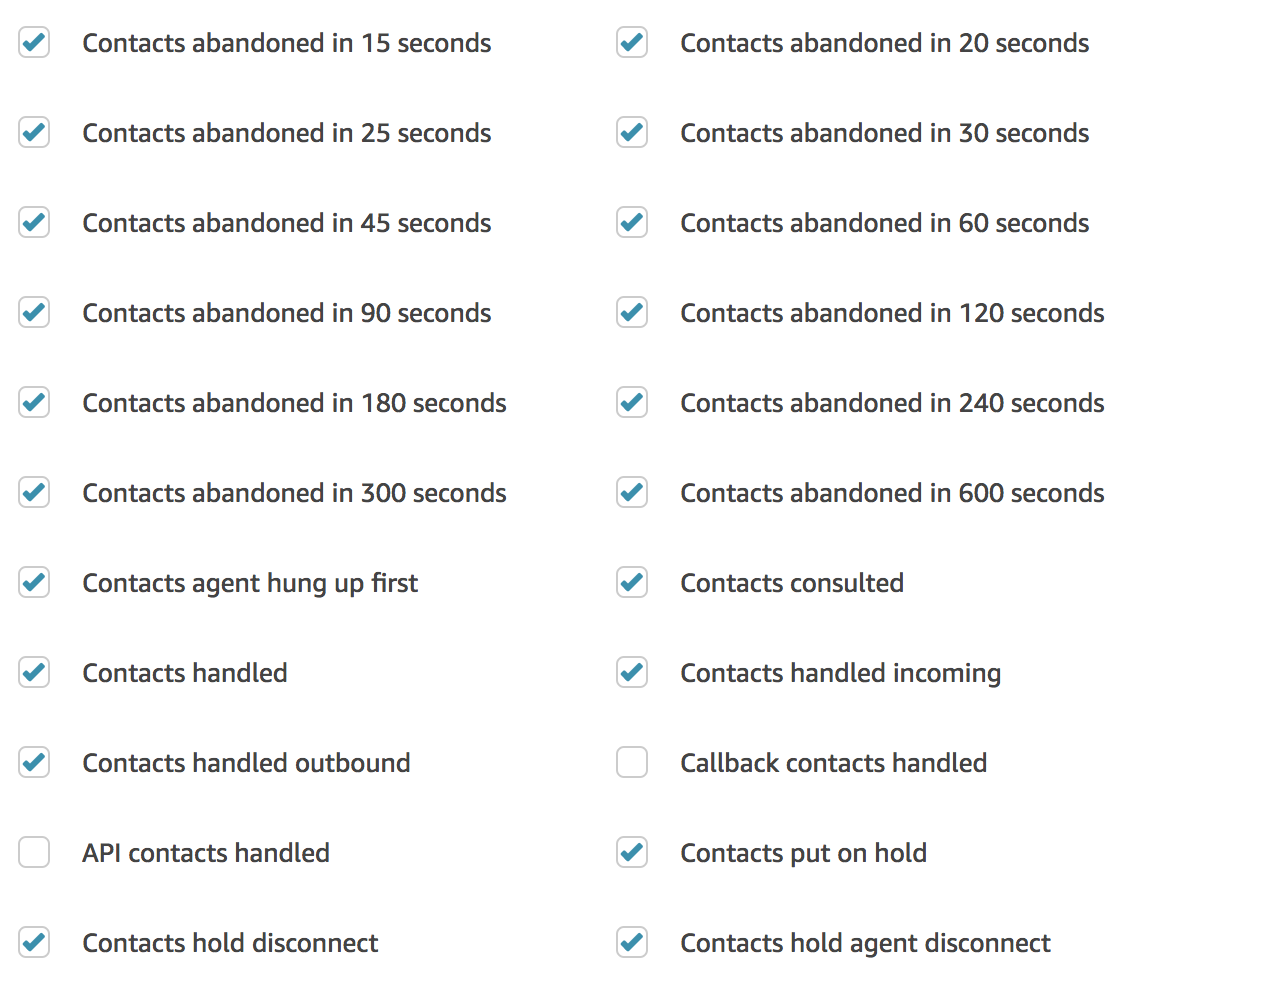The image size is (1276, 998).
Task: Uncheck Contacts put on hold
Action: pyautogui.click(x=632, y=852)
